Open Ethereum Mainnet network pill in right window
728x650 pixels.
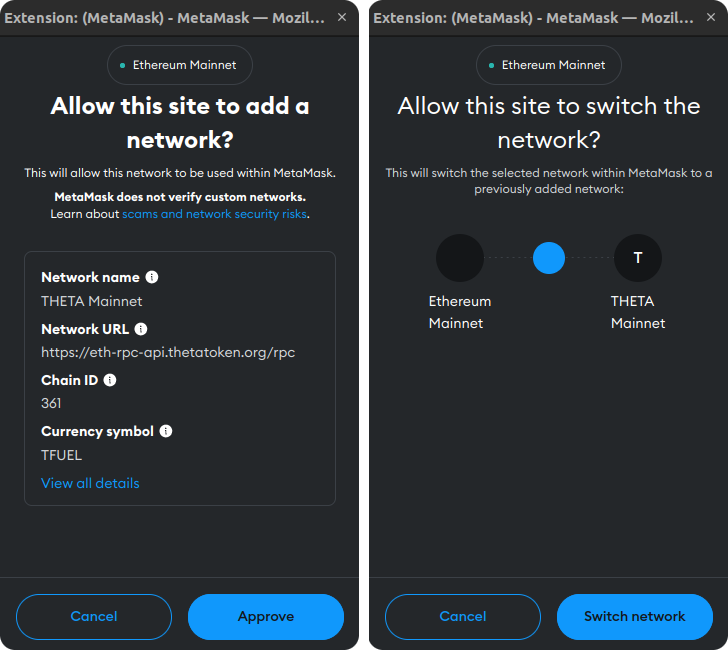549,65
